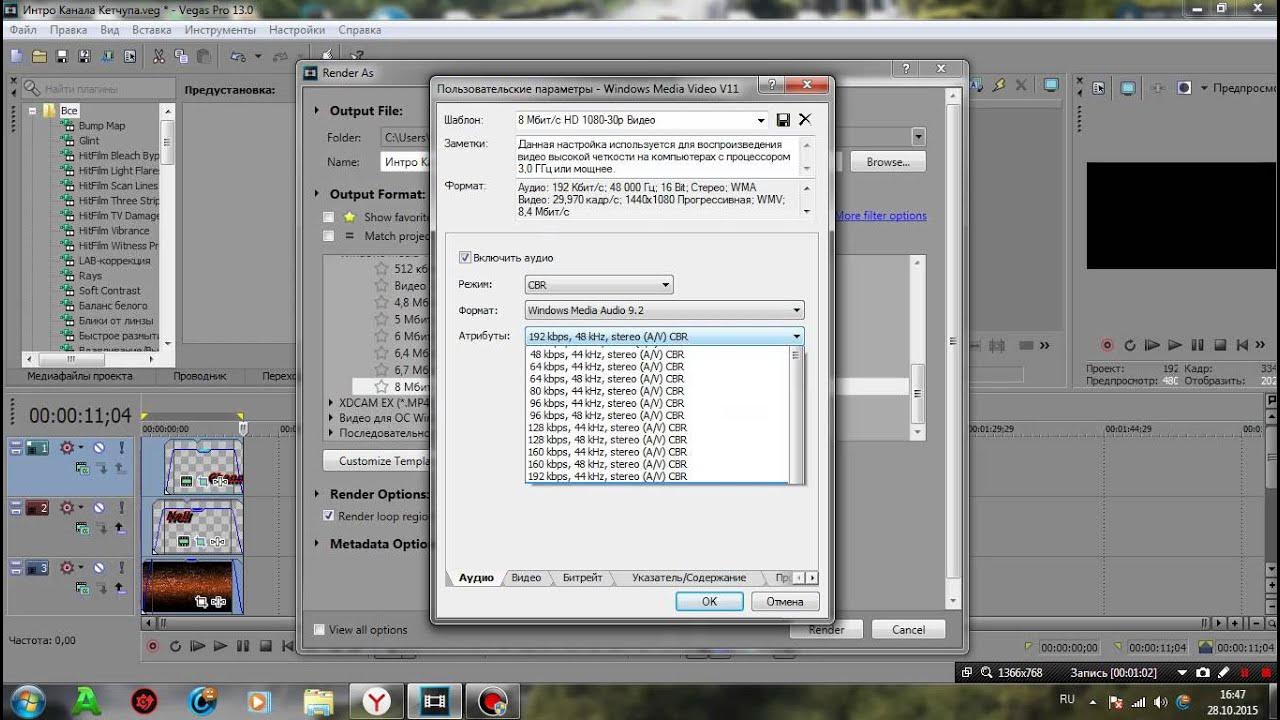This screenshot has height=720, width=1280.
Task: Click the Cancel button in Render As
Action: (x=908, y=630)
